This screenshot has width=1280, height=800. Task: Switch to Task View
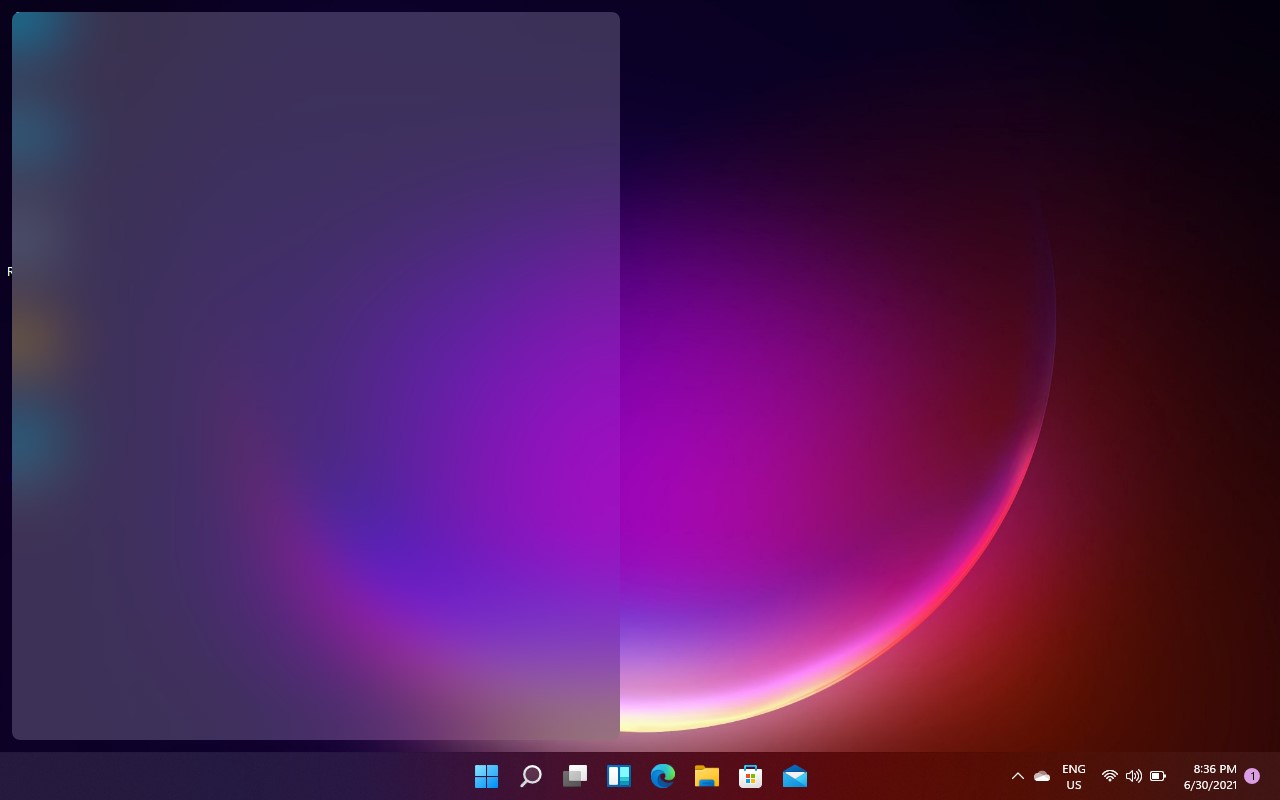point(575,775)
